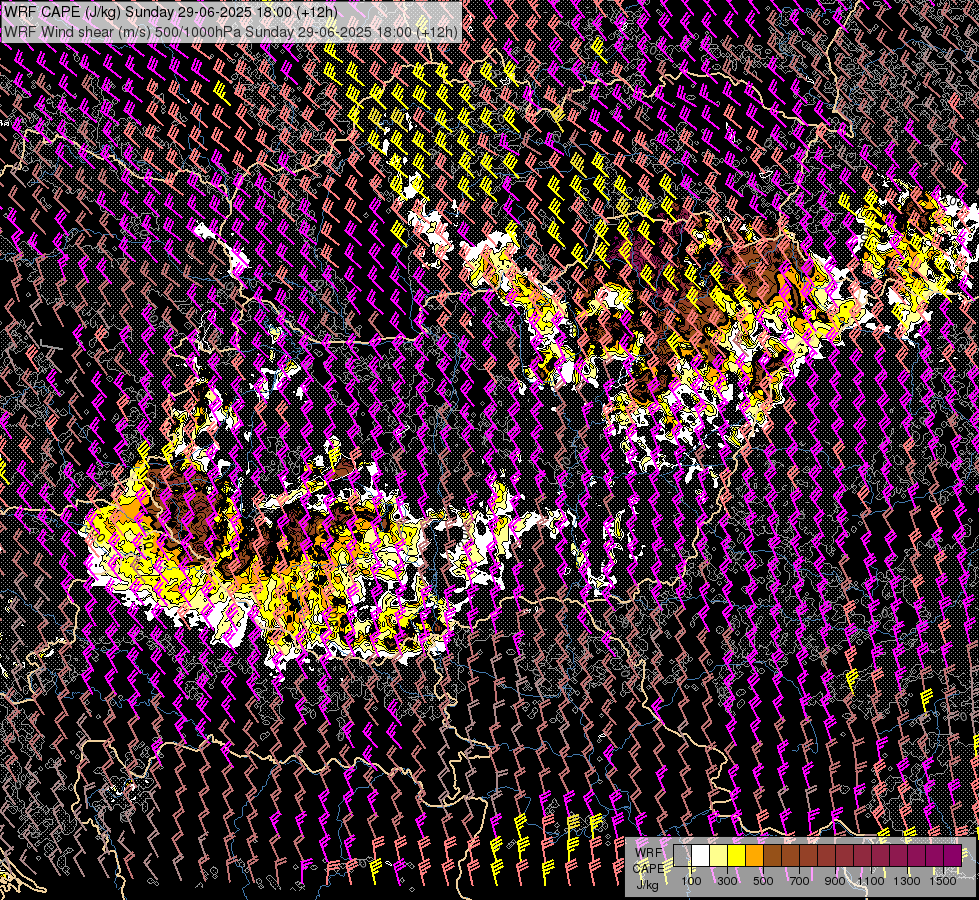Click the legend label 1300
This screenshot has width=979, height=900.
tap(907, 881)
